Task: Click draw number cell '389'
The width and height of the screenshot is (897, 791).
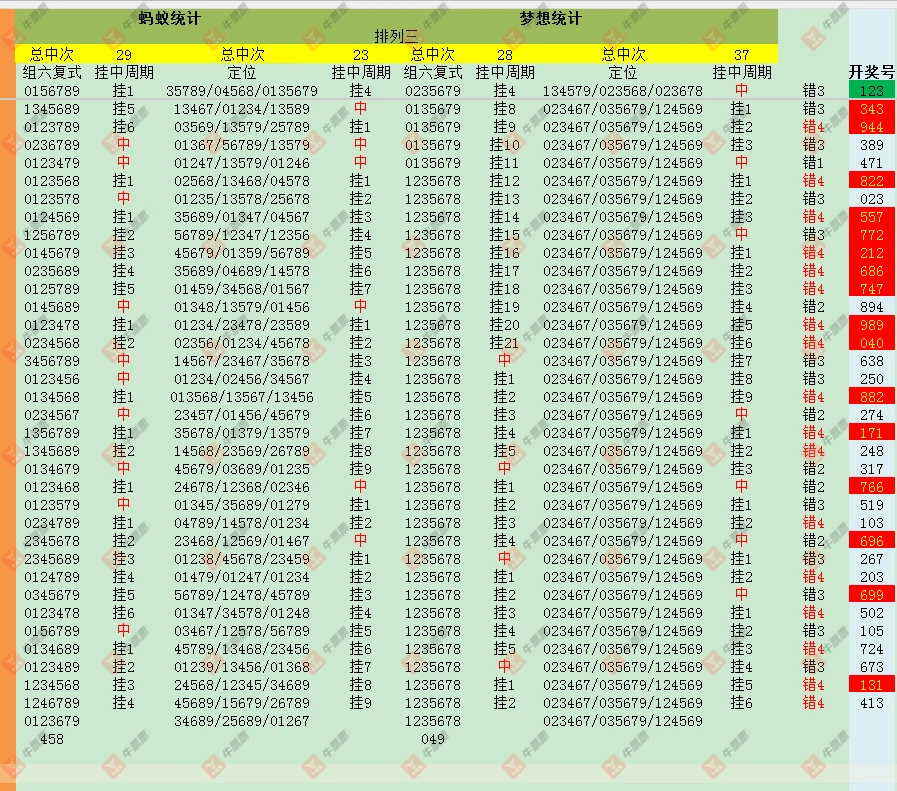Action: coord(871,145)
